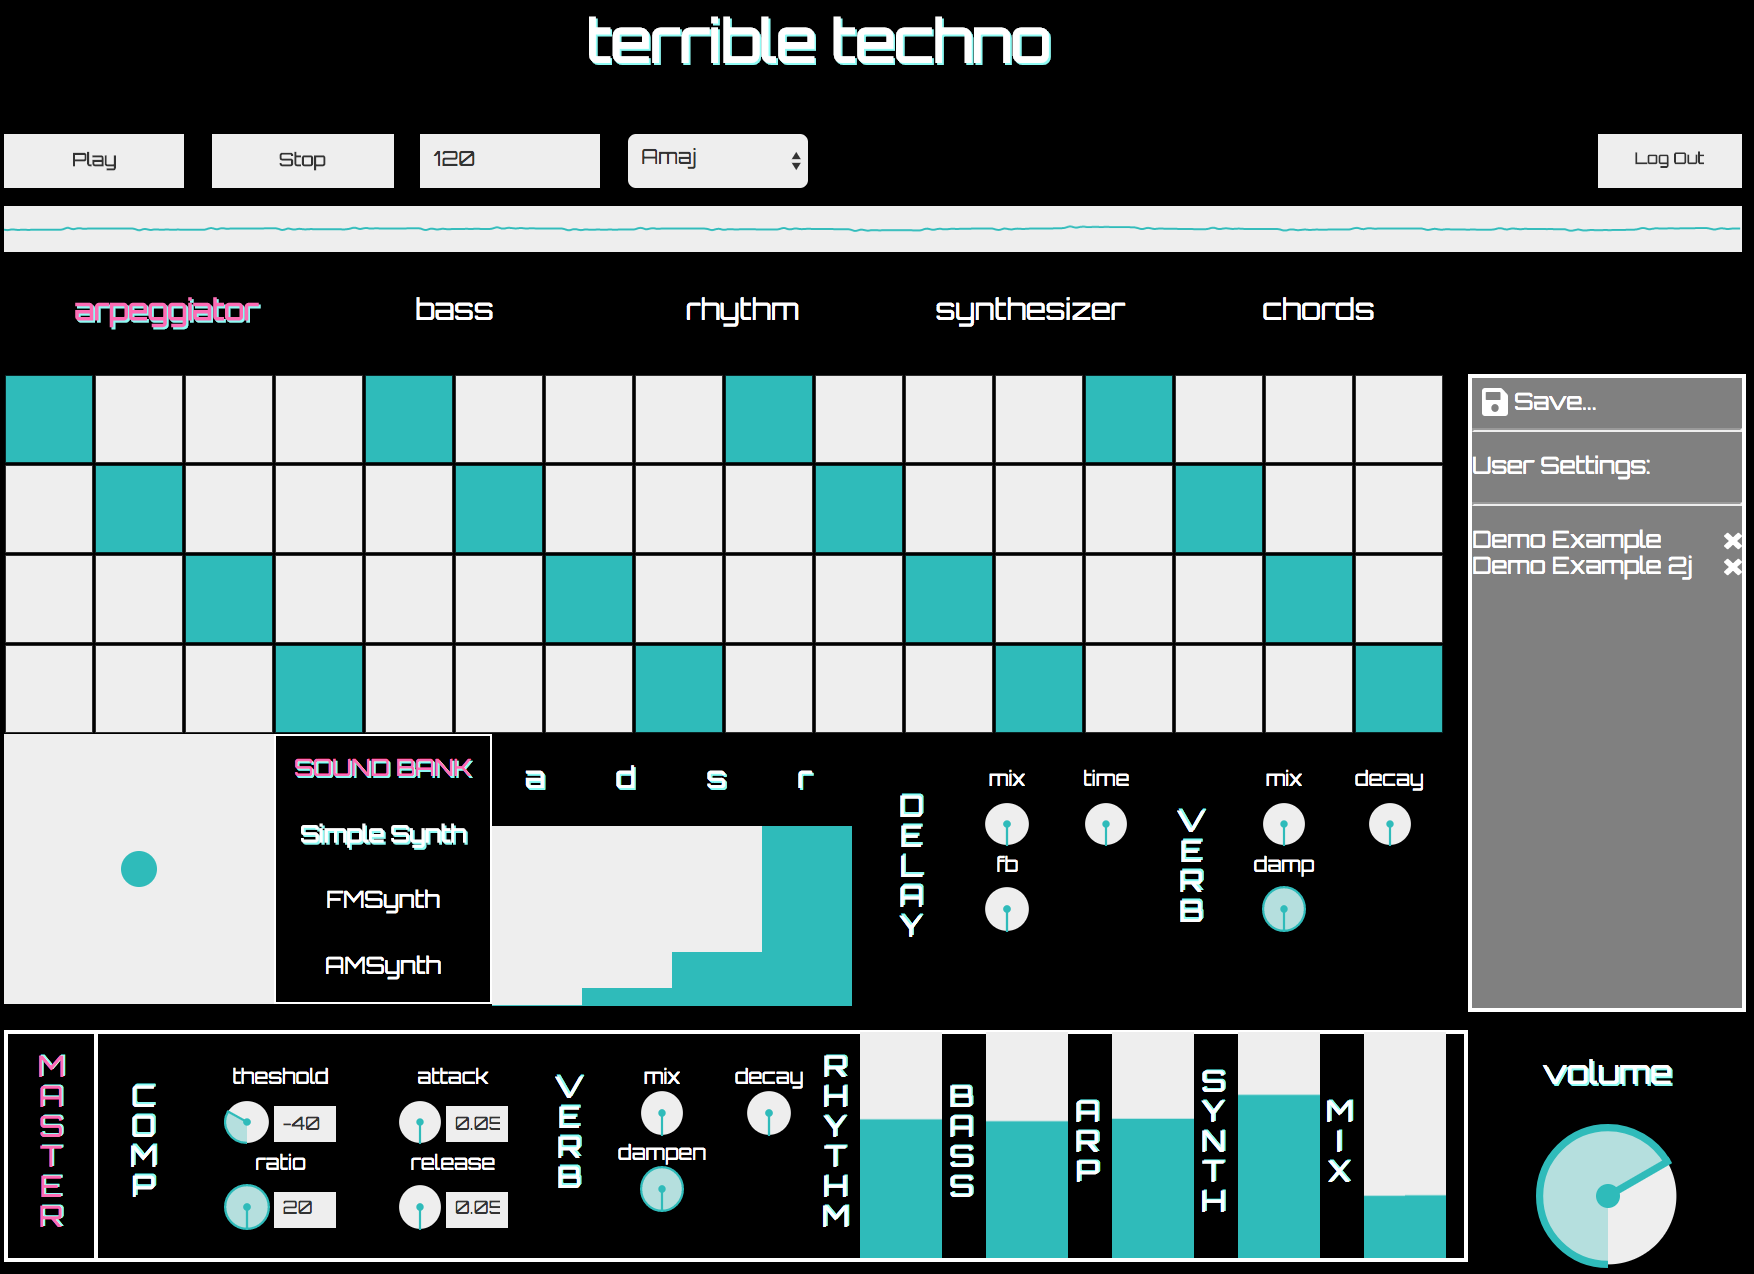
Task: Enable second row, first step cell
Action: 49,509
